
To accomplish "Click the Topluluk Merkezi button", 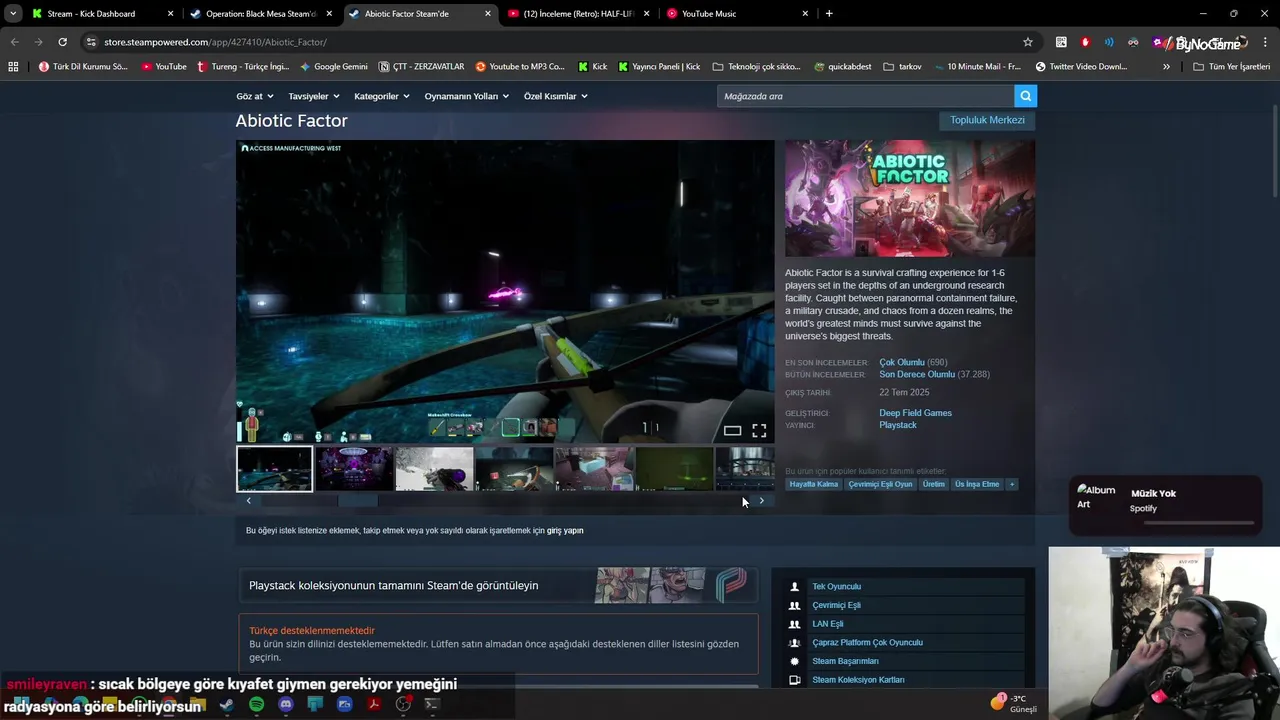I will click(987, 120).
